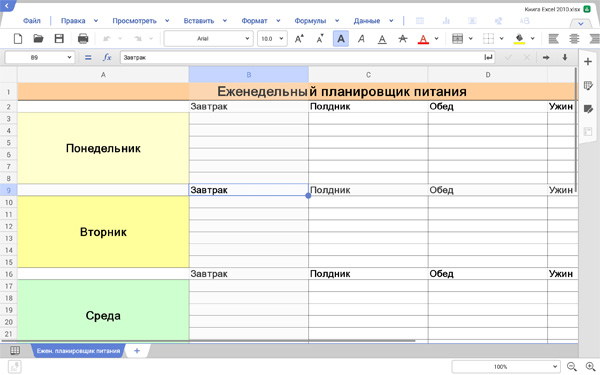The image size is (600, 375).
Task: Open the Файл menu
Action: point(32,21)
